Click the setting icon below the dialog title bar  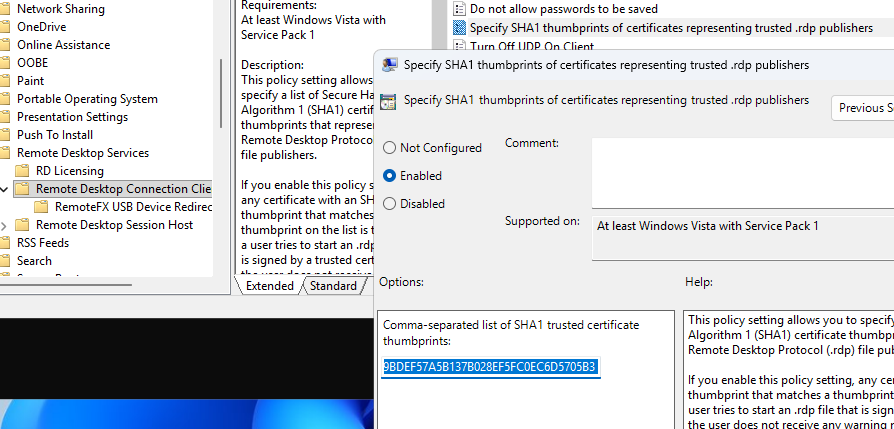point(388,101)
